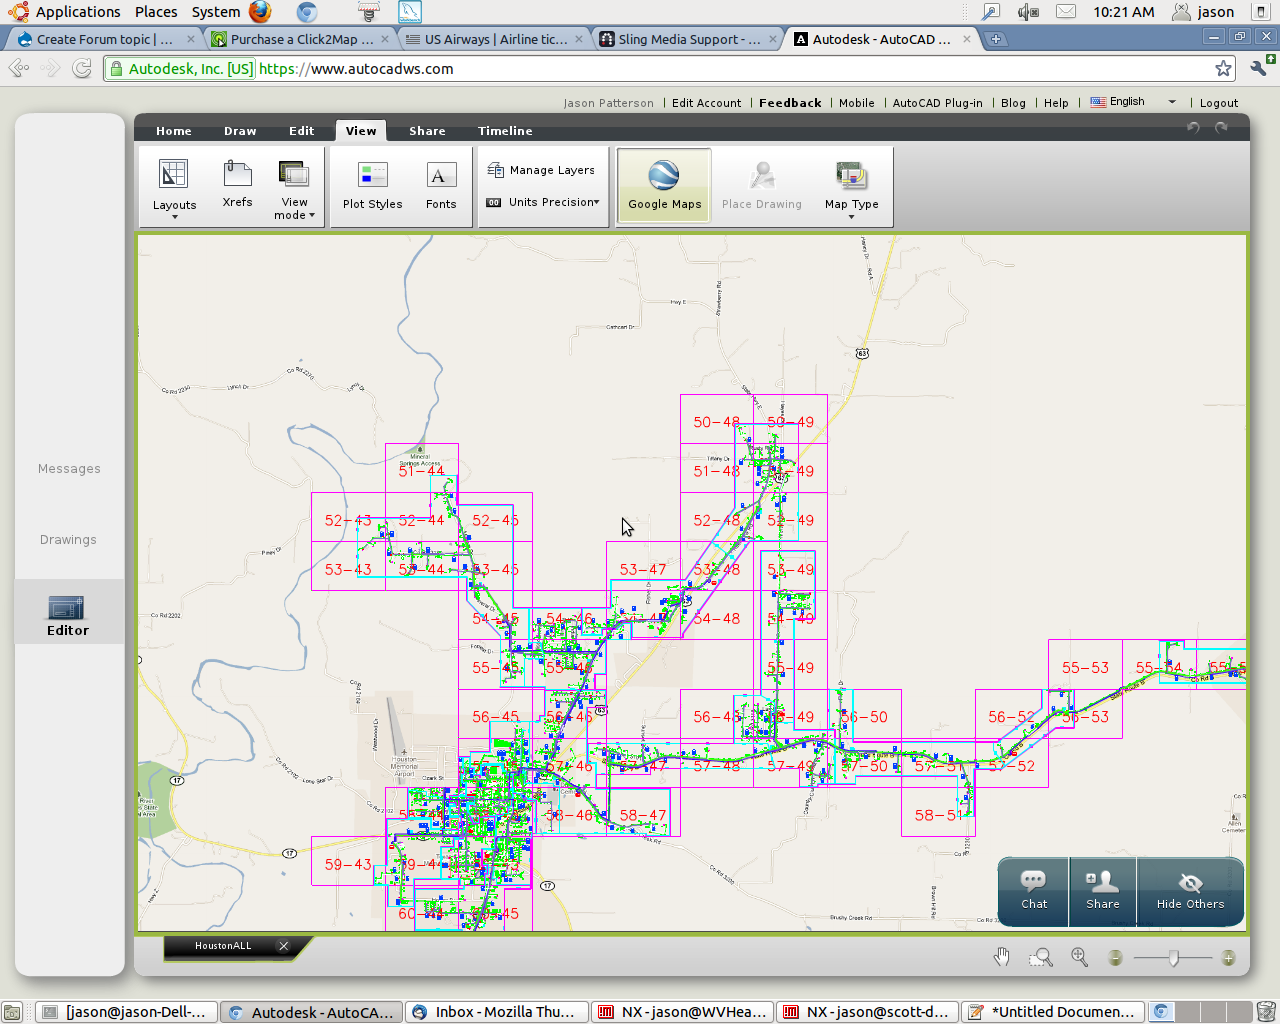Open the volume control icon
Viewport: 1280px width, 1024px height.
(x=1028, y=12)
